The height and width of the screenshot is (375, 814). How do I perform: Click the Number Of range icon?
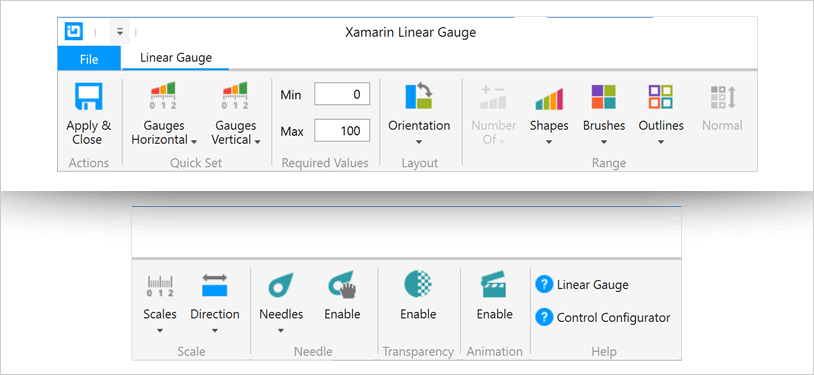tap(493, 97)
